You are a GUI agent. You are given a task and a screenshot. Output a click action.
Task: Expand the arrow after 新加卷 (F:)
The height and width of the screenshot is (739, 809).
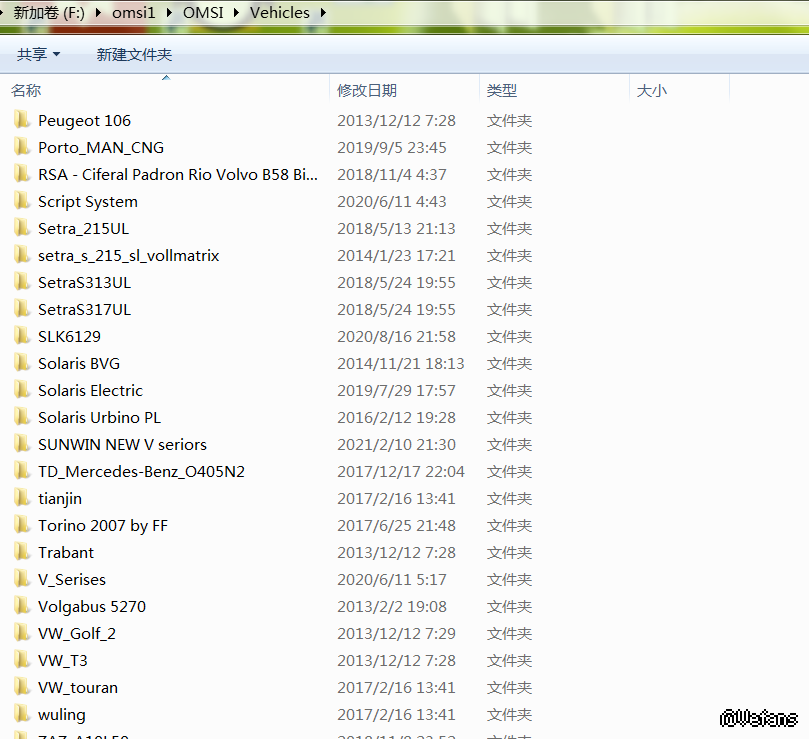pyautogui.click(x=98, y=12)
